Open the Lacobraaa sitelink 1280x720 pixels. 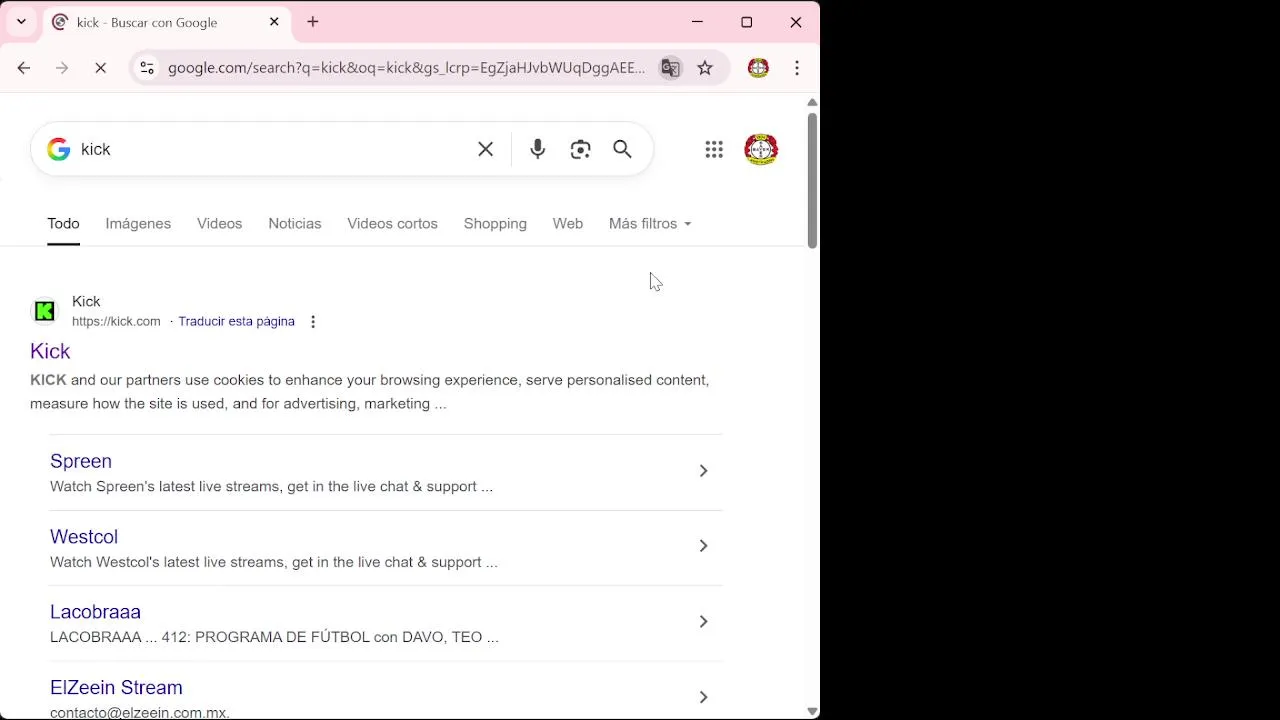click(95, 612)
